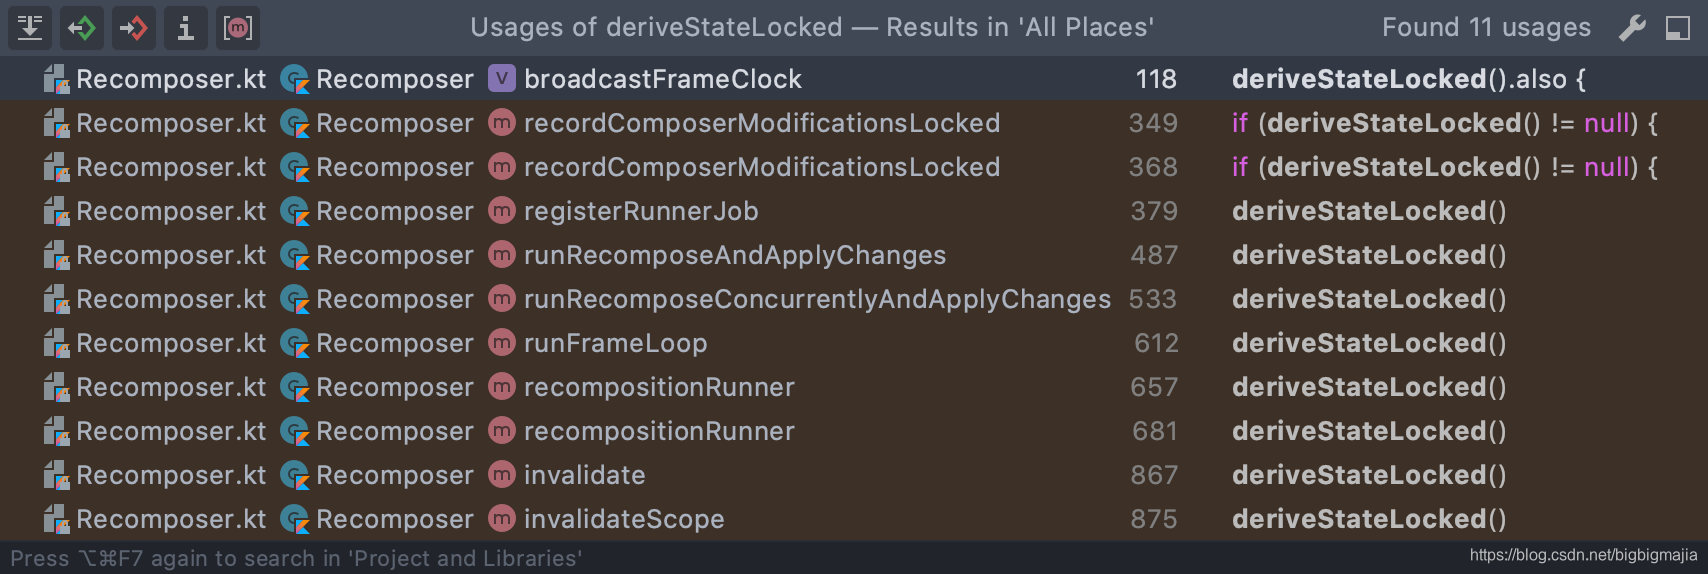1708x574 pixels.
Task: Click the blog.csdn.net watermark link
Action: pyautogui.click(x=1582, y=555)
